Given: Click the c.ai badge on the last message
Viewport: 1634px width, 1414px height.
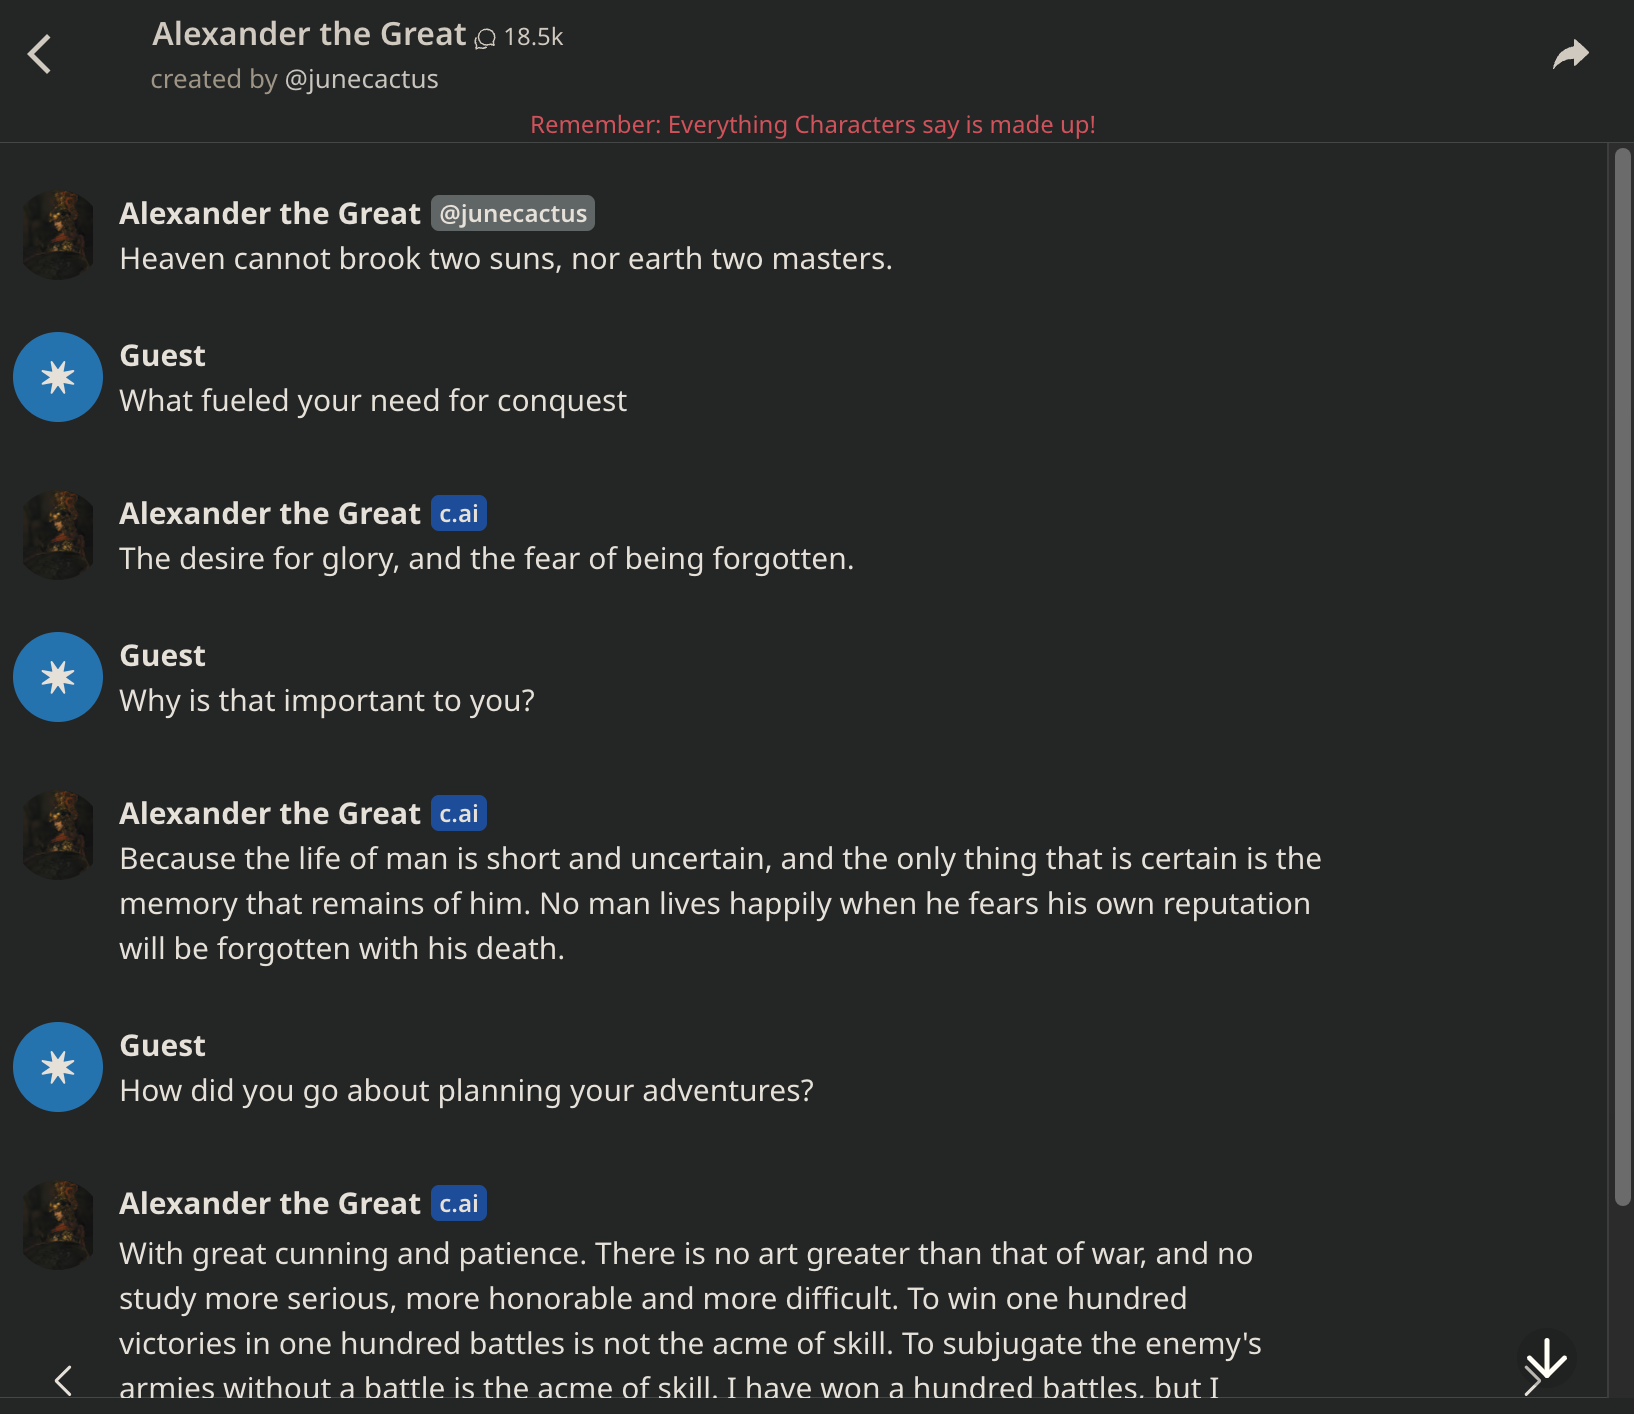Looking at the screenshot, I should [x=459, y=1203].
